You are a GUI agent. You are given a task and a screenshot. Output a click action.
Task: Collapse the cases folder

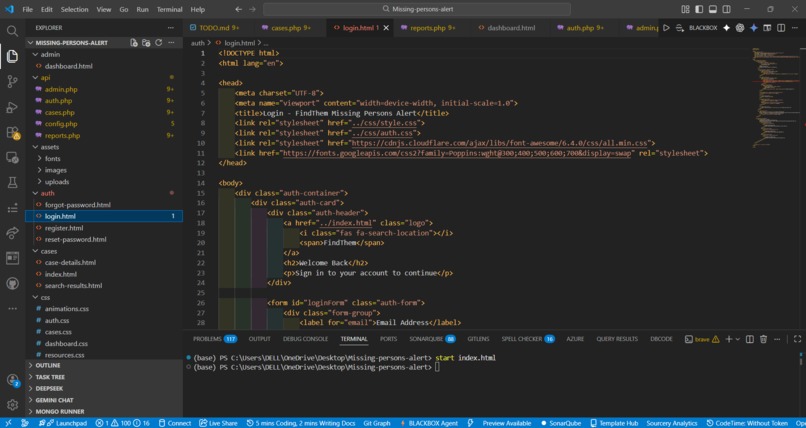pos(49,251)
